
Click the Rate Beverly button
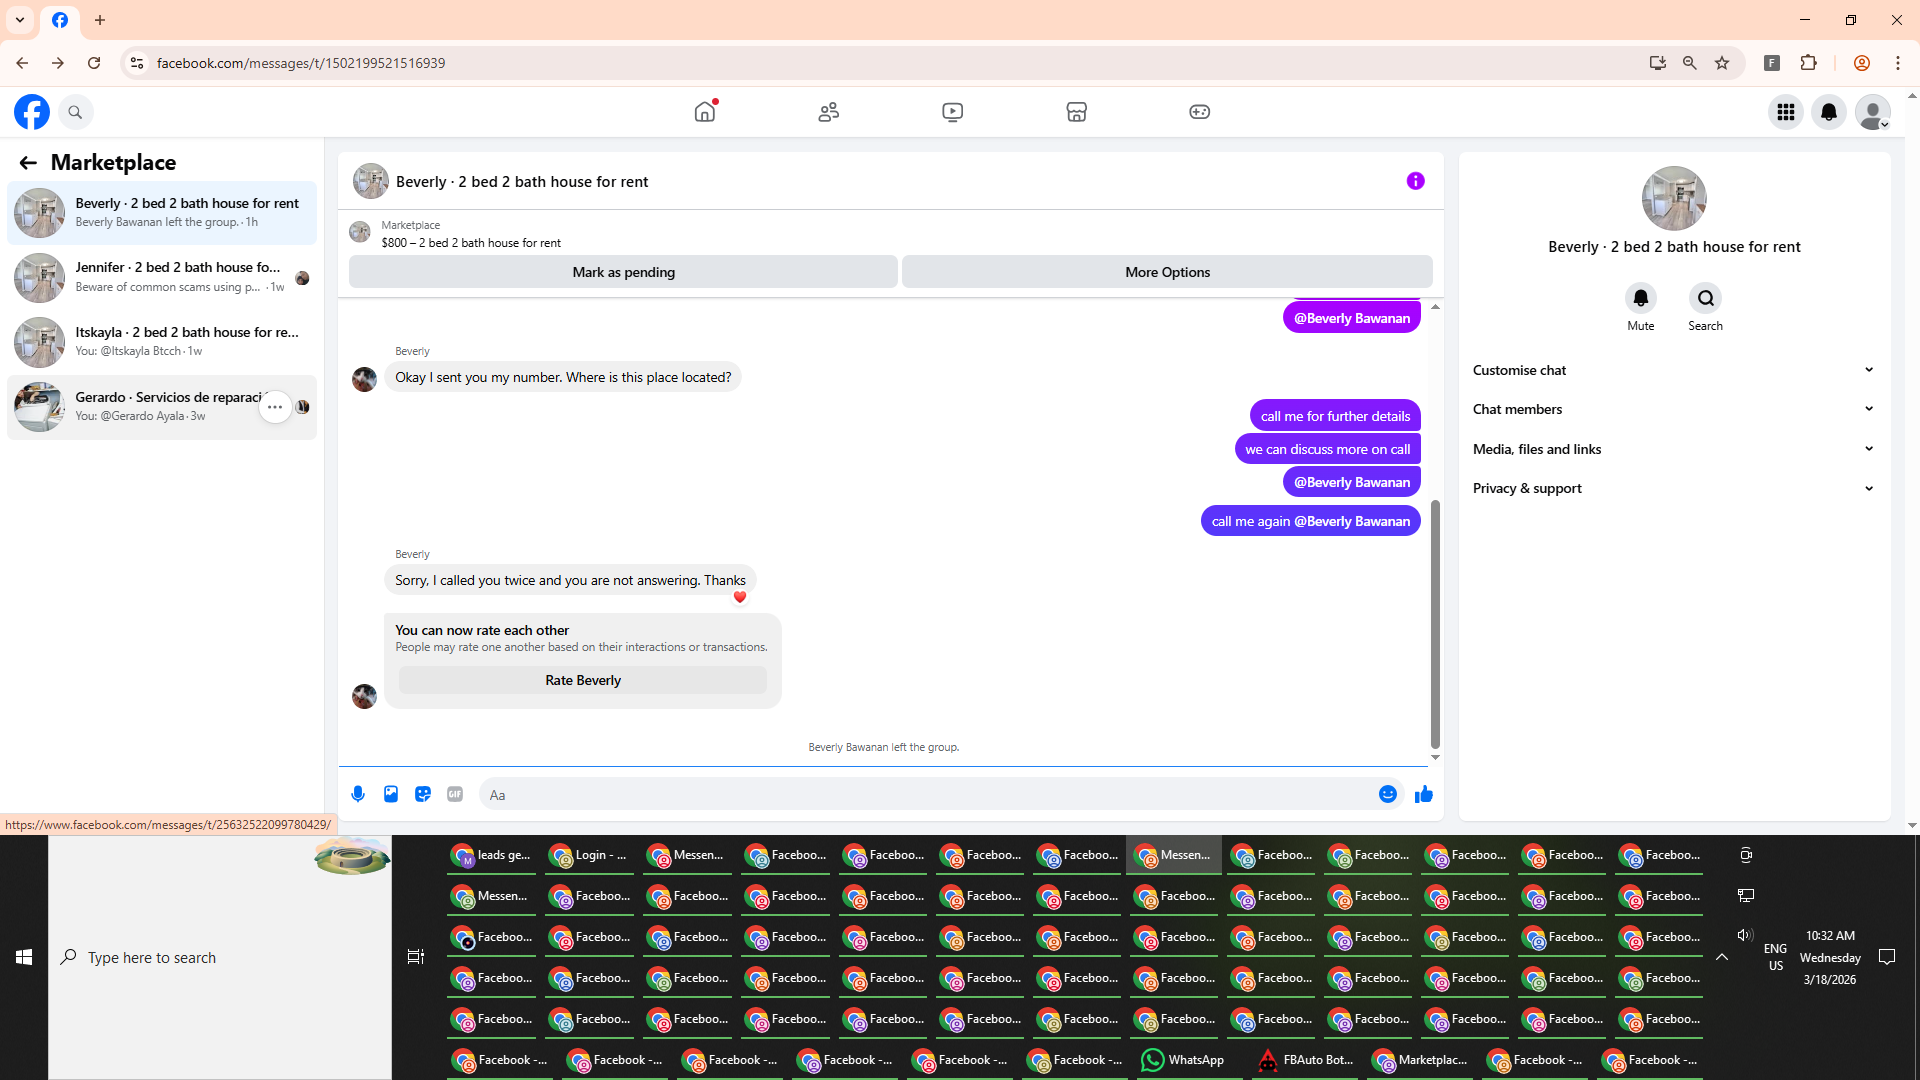click(x=583, y=680)
